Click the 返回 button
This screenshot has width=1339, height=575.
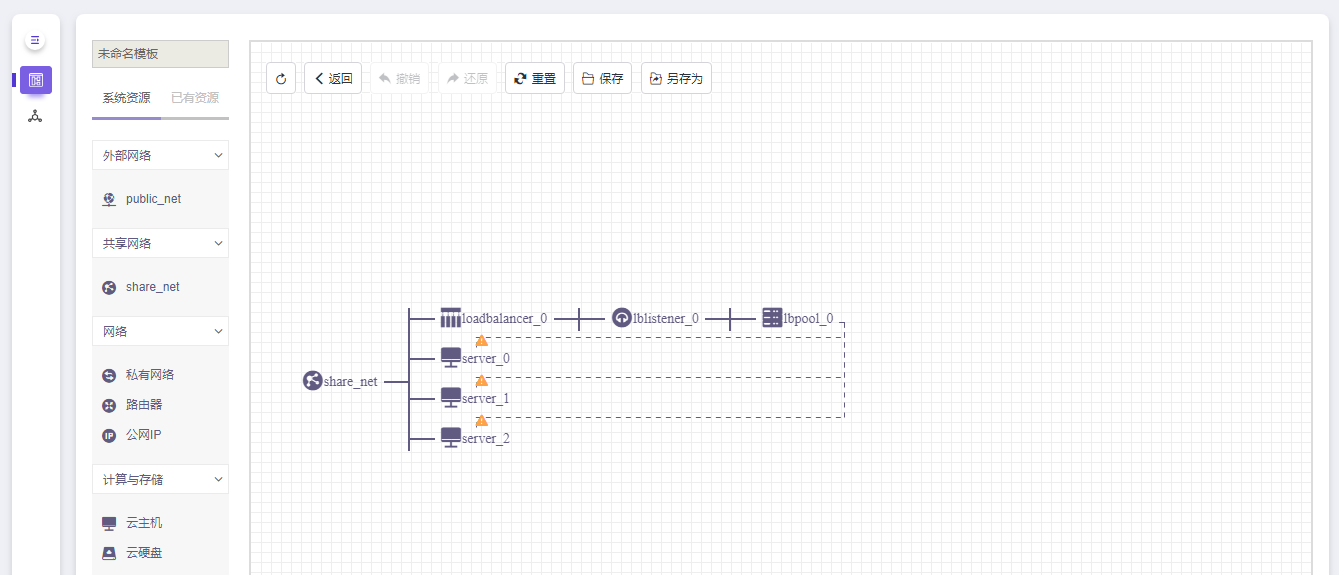pos(333,78)
